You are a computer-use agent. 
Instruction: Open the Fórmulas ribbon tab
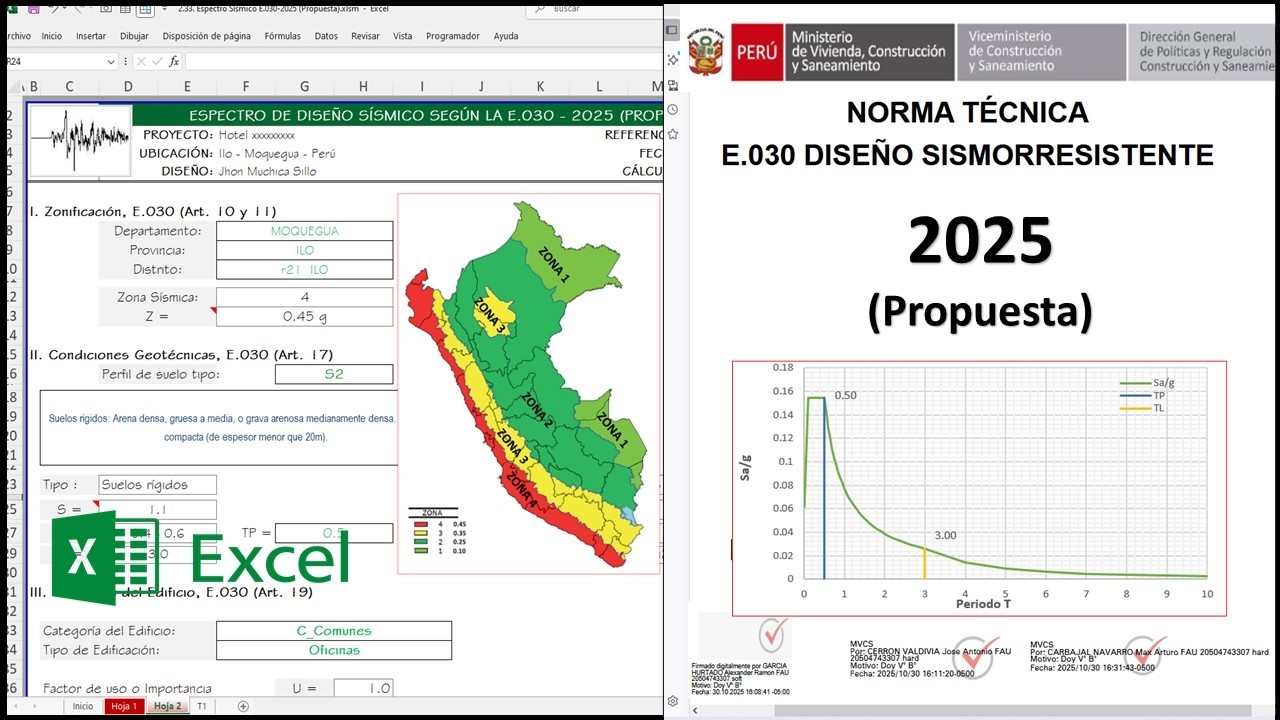pos(282,36)
